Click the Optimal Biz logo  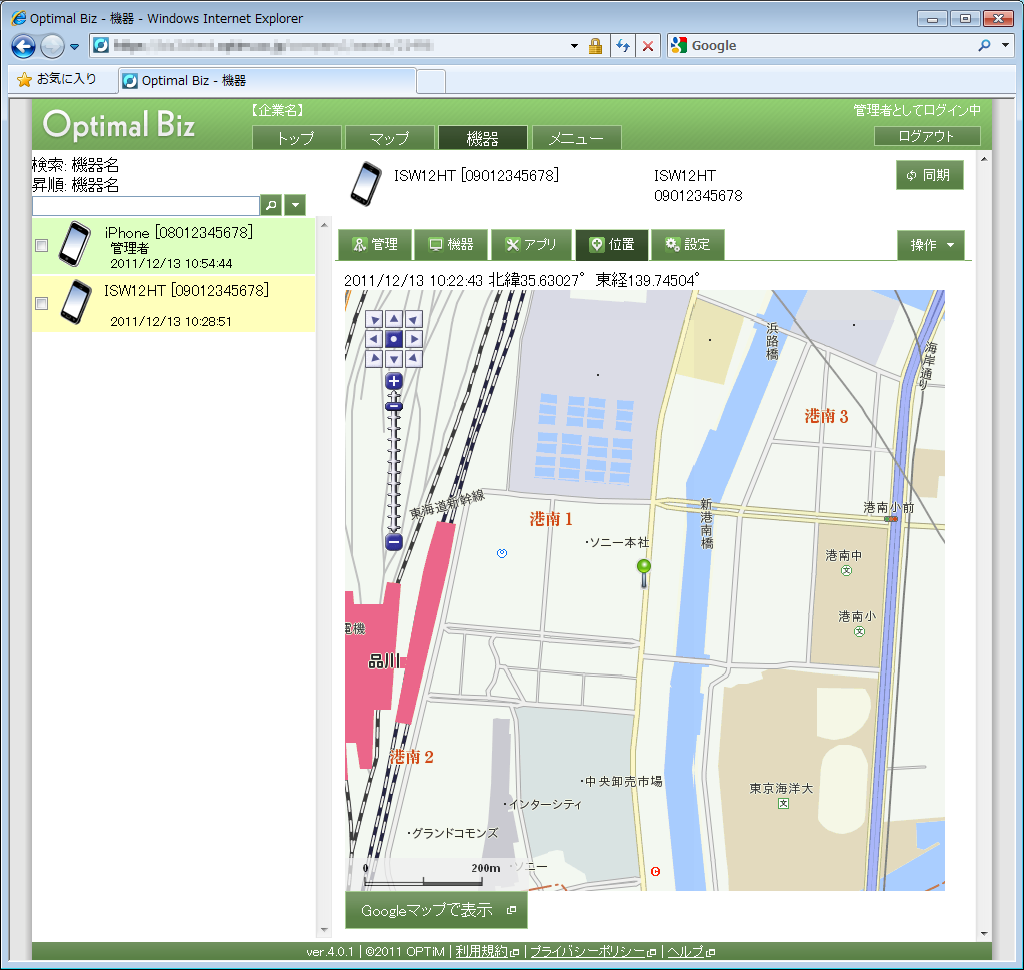[119, 124]
